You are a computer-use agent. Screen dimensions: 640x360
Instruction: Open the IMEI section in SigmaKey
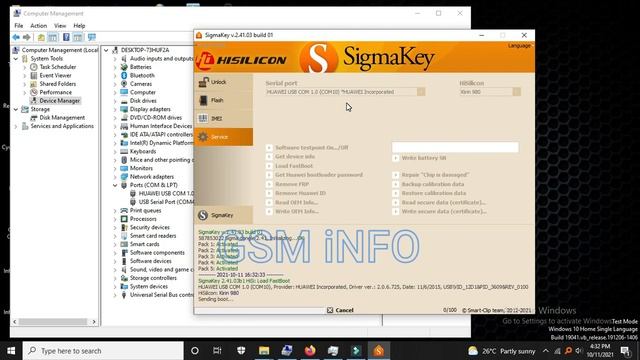223,118
